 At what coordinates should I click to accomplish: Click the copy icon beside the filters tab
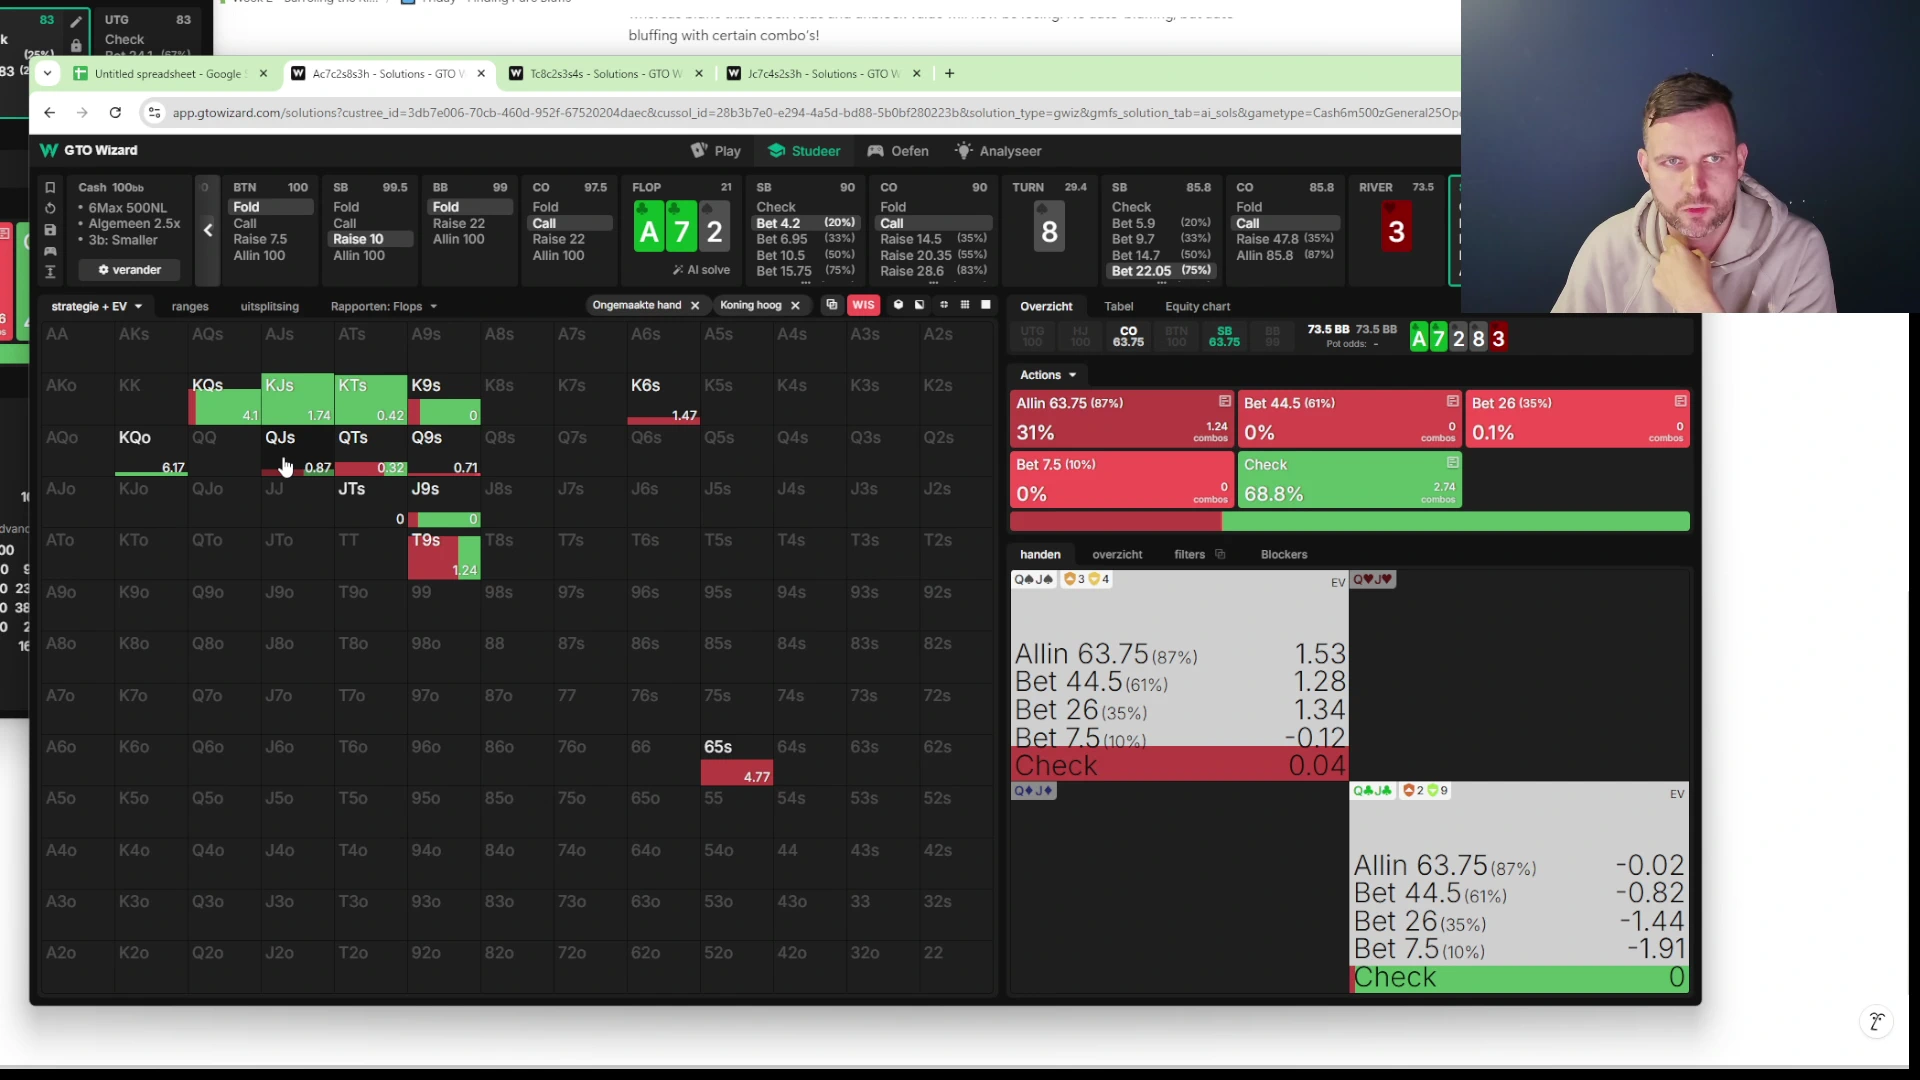pyautogui.click(x=1220, y=554)
